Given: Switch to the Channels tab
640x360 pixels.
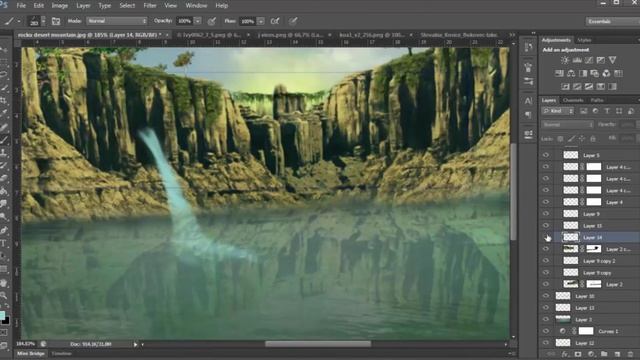Looking at the screenshot, I should coord(573,100).
